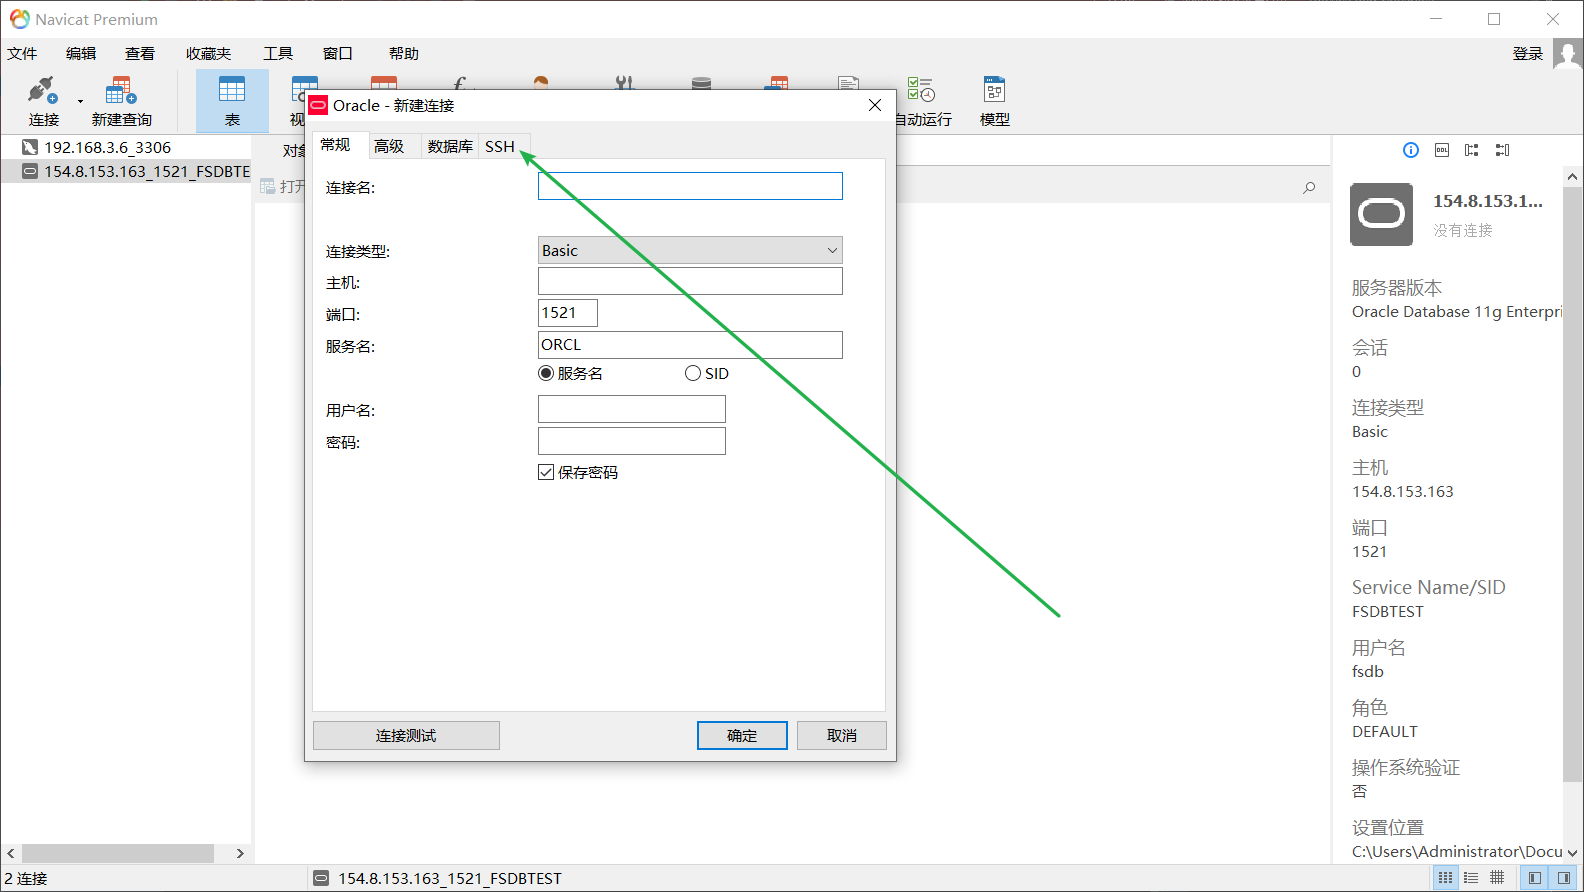The height and width of the screenshot is (892, 1584).
Task: Click the FSDBTEST service name value
Action: pos(1388,611)
